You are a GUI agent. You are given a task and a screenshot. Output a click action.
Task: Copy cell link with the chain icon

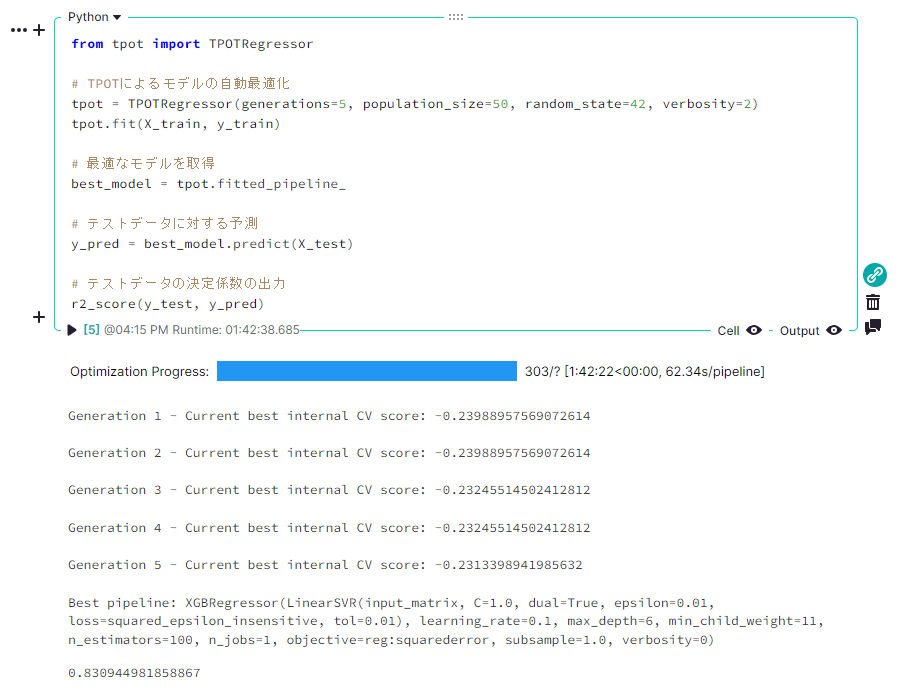click(x=874, y=275)
